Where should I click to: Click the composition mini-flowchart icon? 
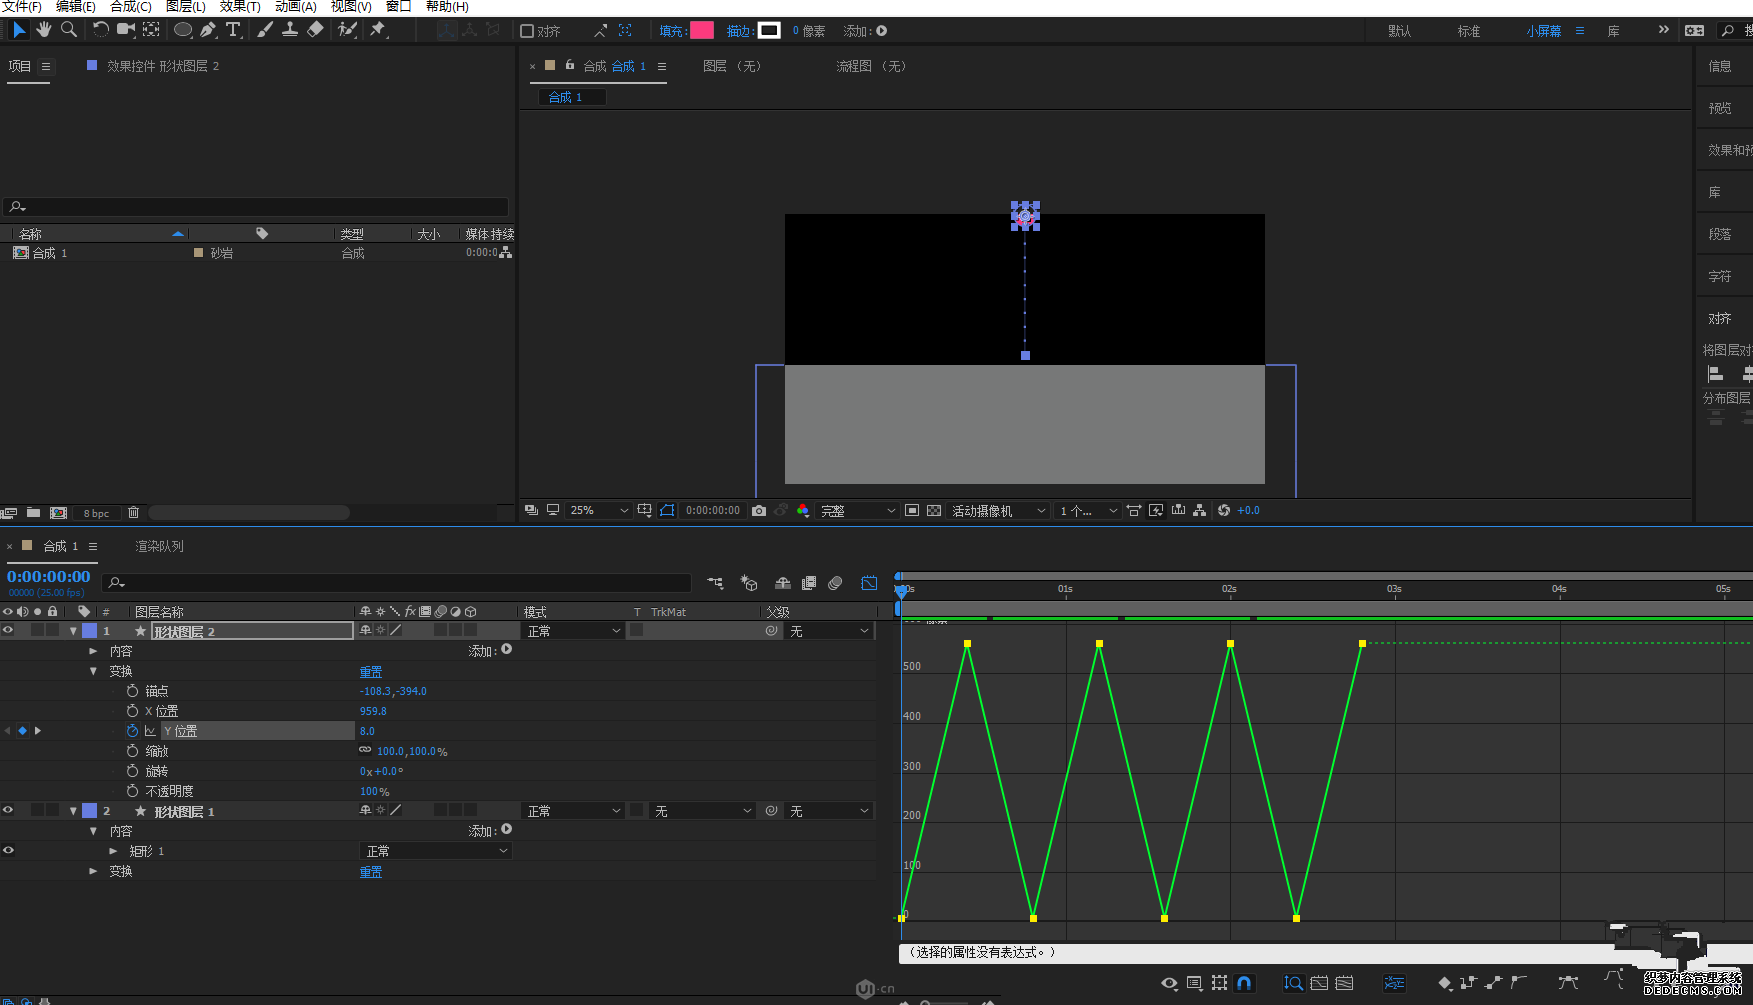click(716, 583)
